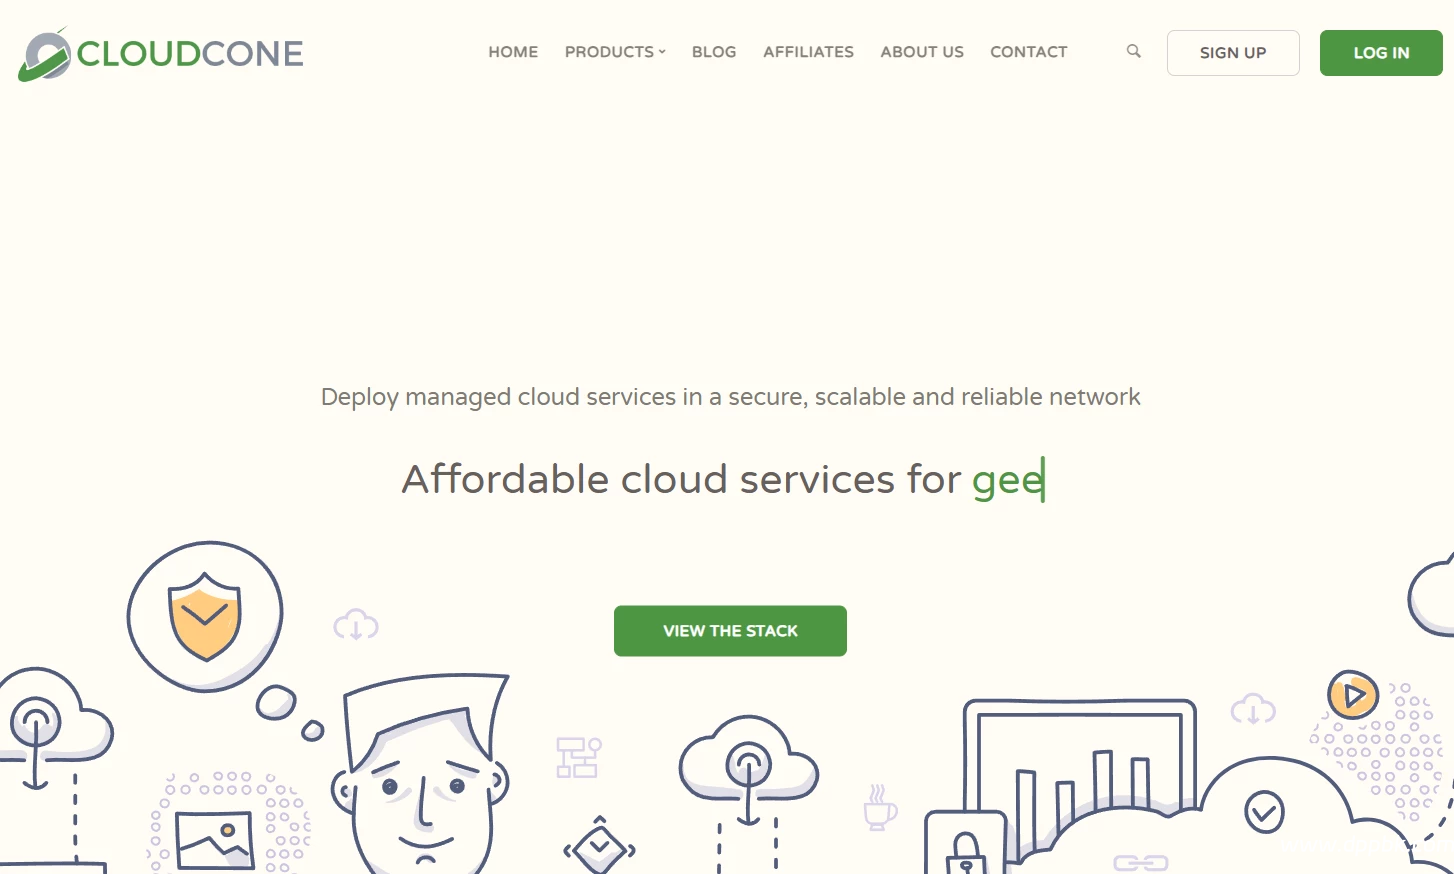Click the small cloud download icon near shield
The width and height of the screenshot is (1454, 874).
click(356, 624)
